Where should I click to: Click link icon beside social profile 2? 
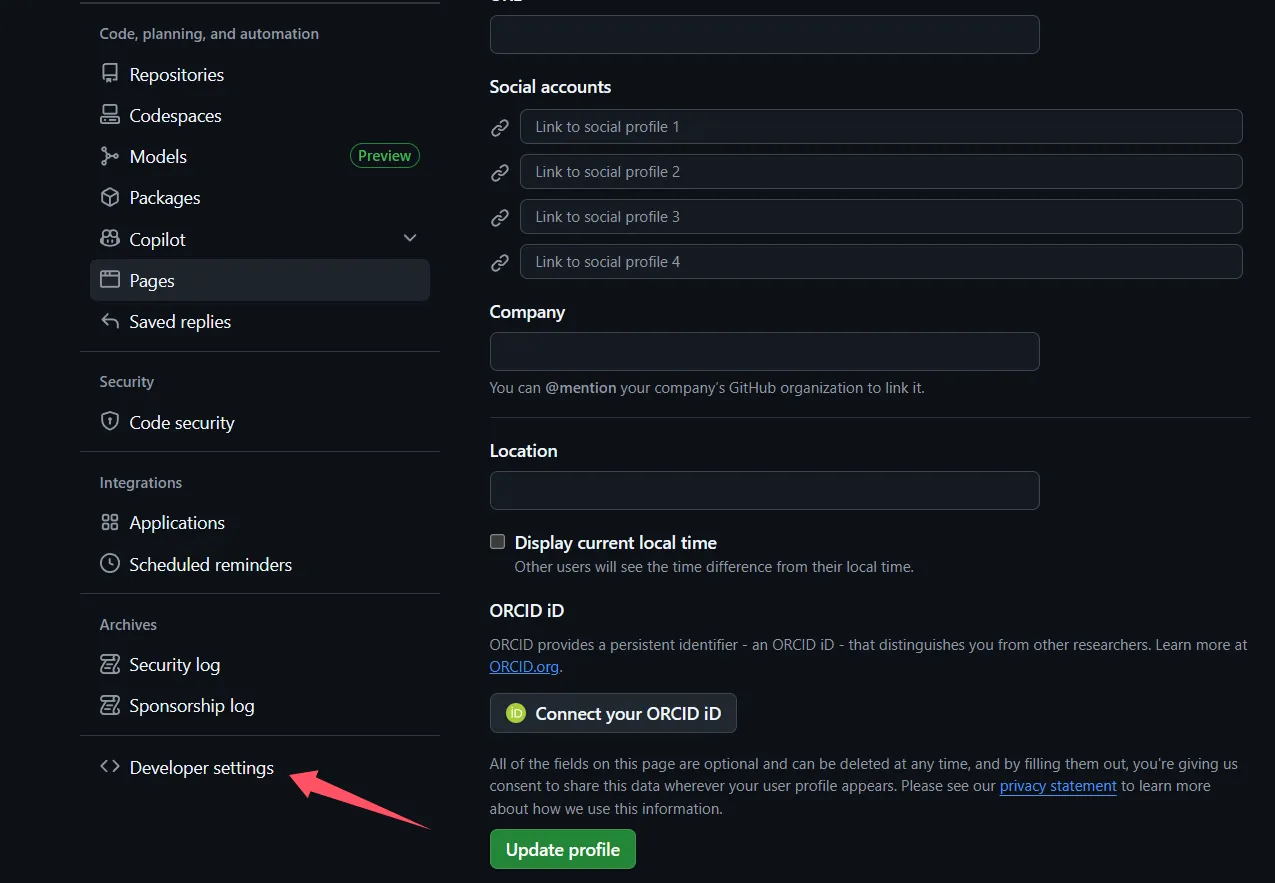(x=500, y=173)
